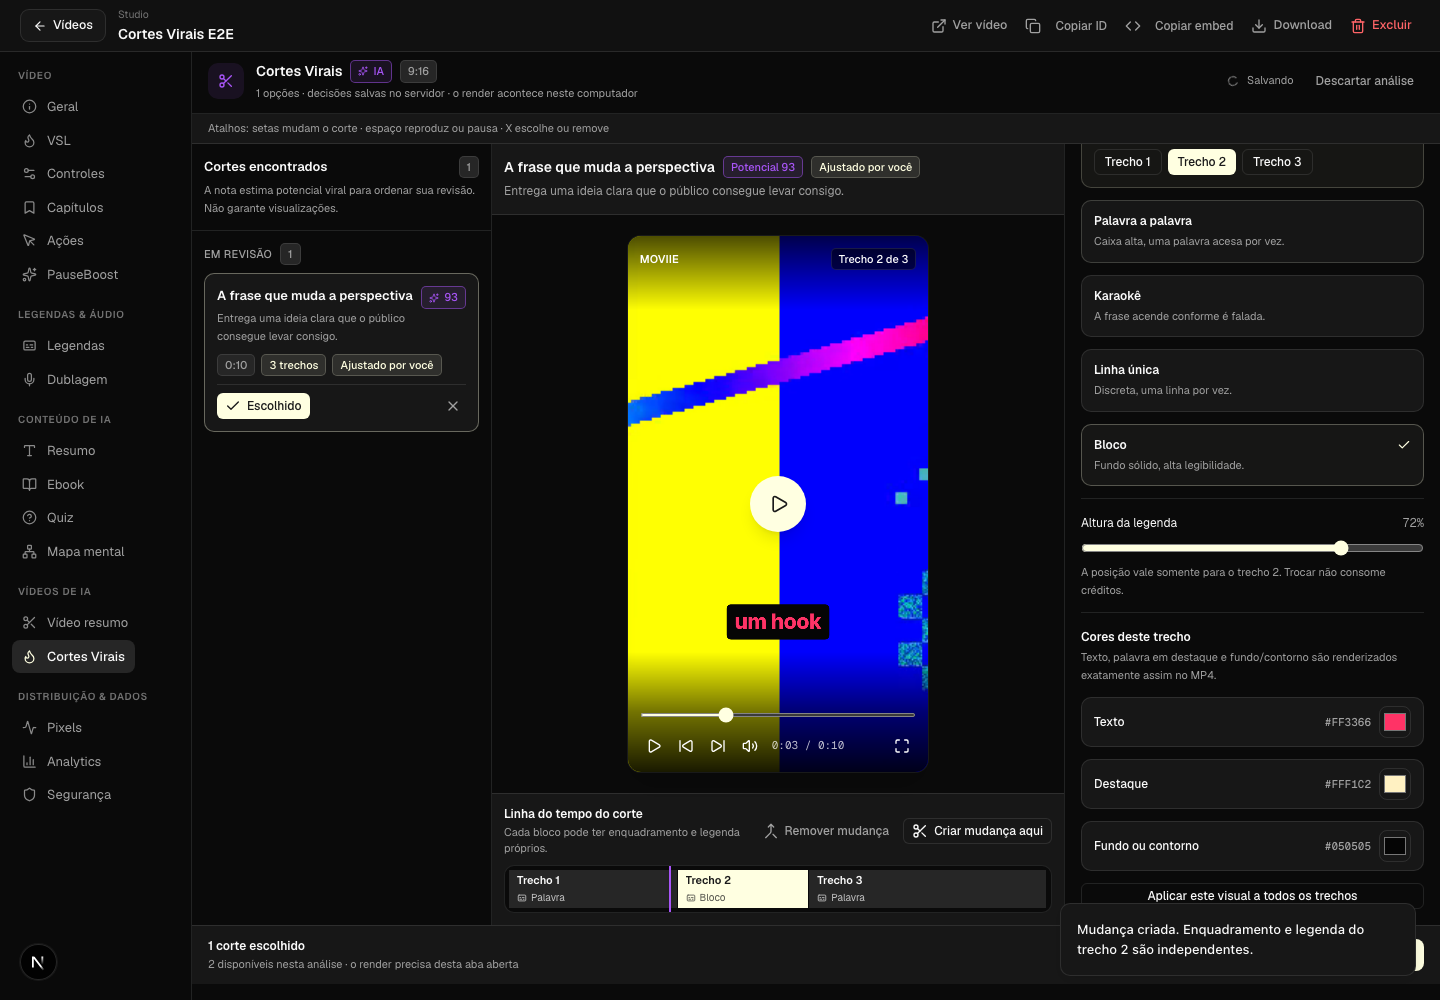Open Quiz section
1440x1000 pixels.
tap(60, 518)
